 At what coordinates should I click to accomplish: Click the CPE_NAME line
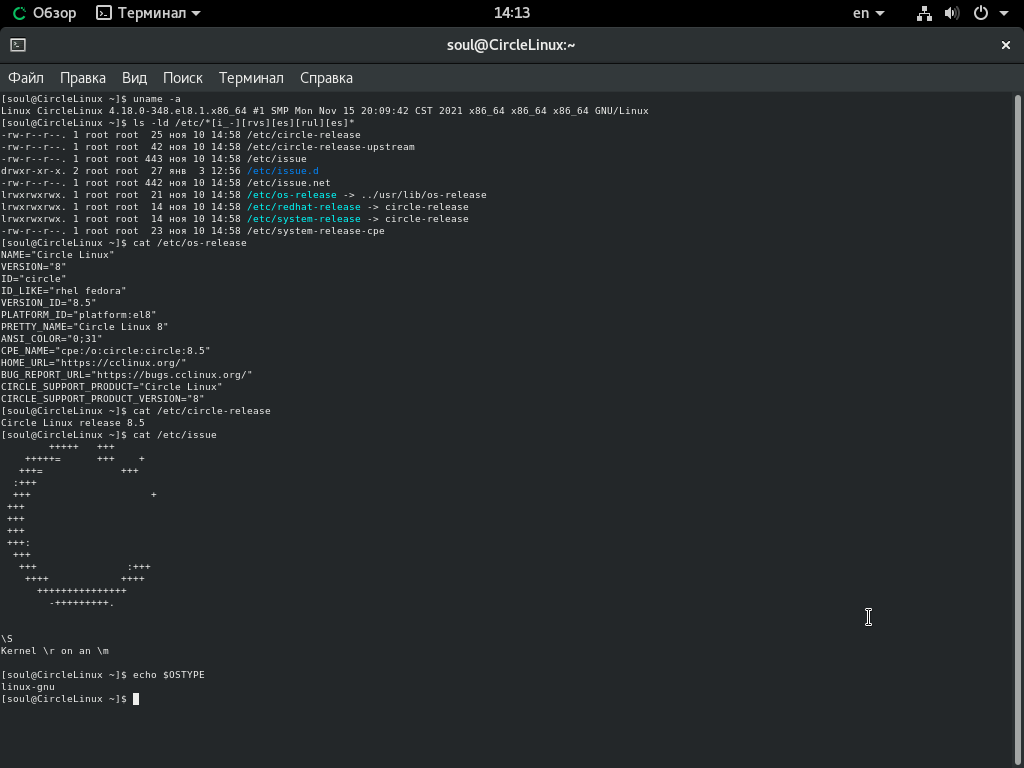click(x=106, y=351)
